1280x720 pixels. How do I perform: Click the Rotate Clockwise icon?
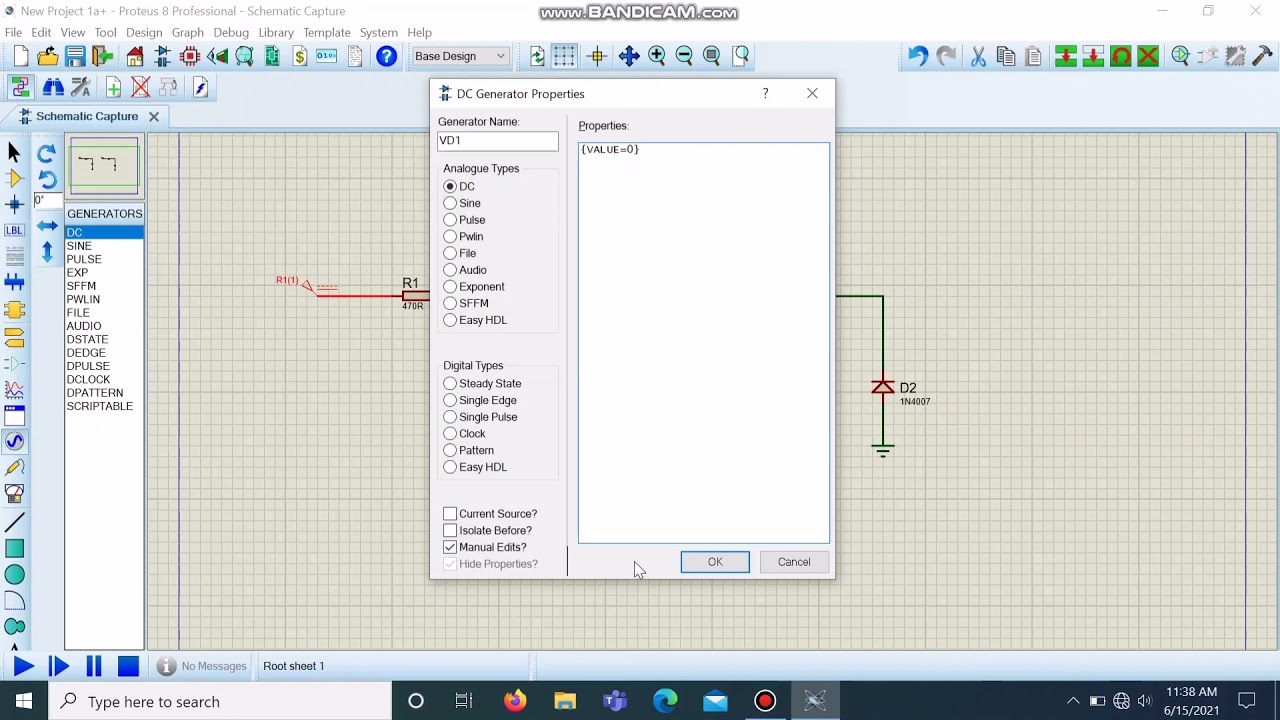46,153
